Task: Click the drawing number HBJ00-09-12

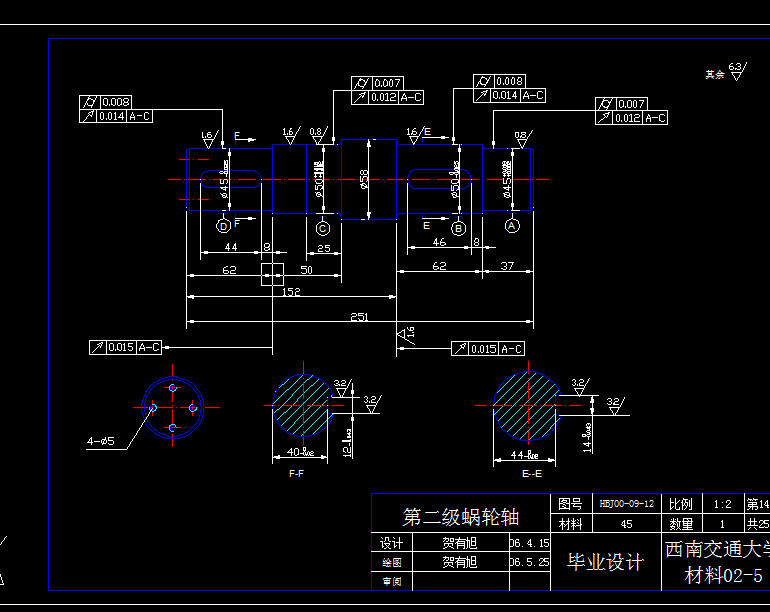Action: click(x=627, y=503)
